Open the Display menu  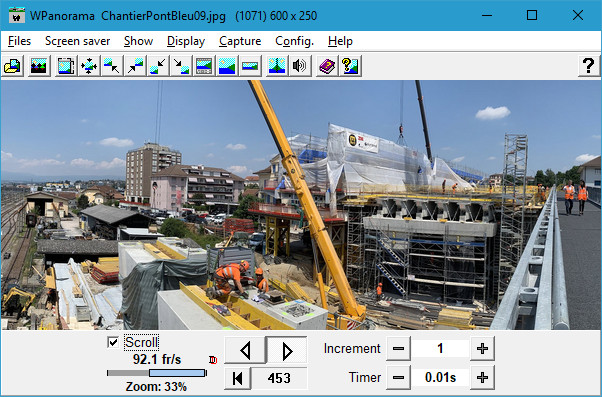pyautogui.click(x=186, y=41)
